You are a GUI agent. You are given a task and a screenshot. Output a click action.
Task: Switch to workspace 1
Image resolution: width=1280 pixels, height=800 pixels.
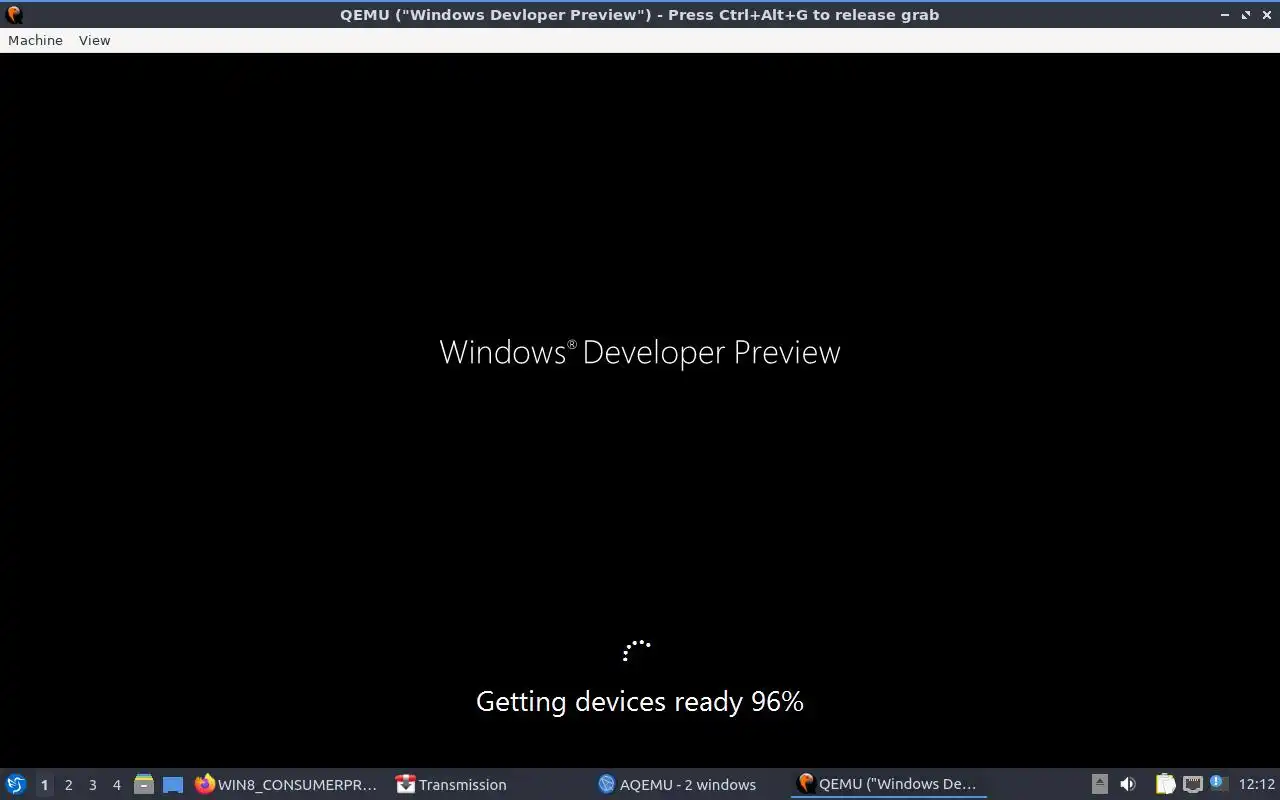(x=44, y=784)
